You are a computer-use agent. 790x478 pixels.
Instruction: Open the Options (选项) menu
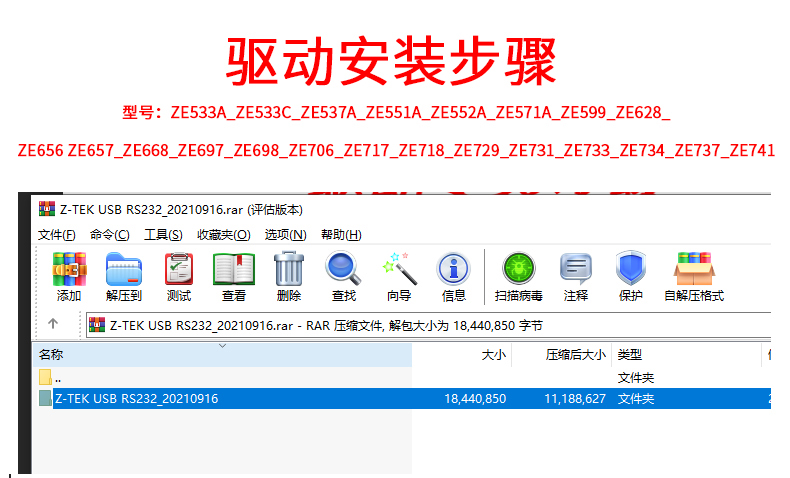point(286,235)
